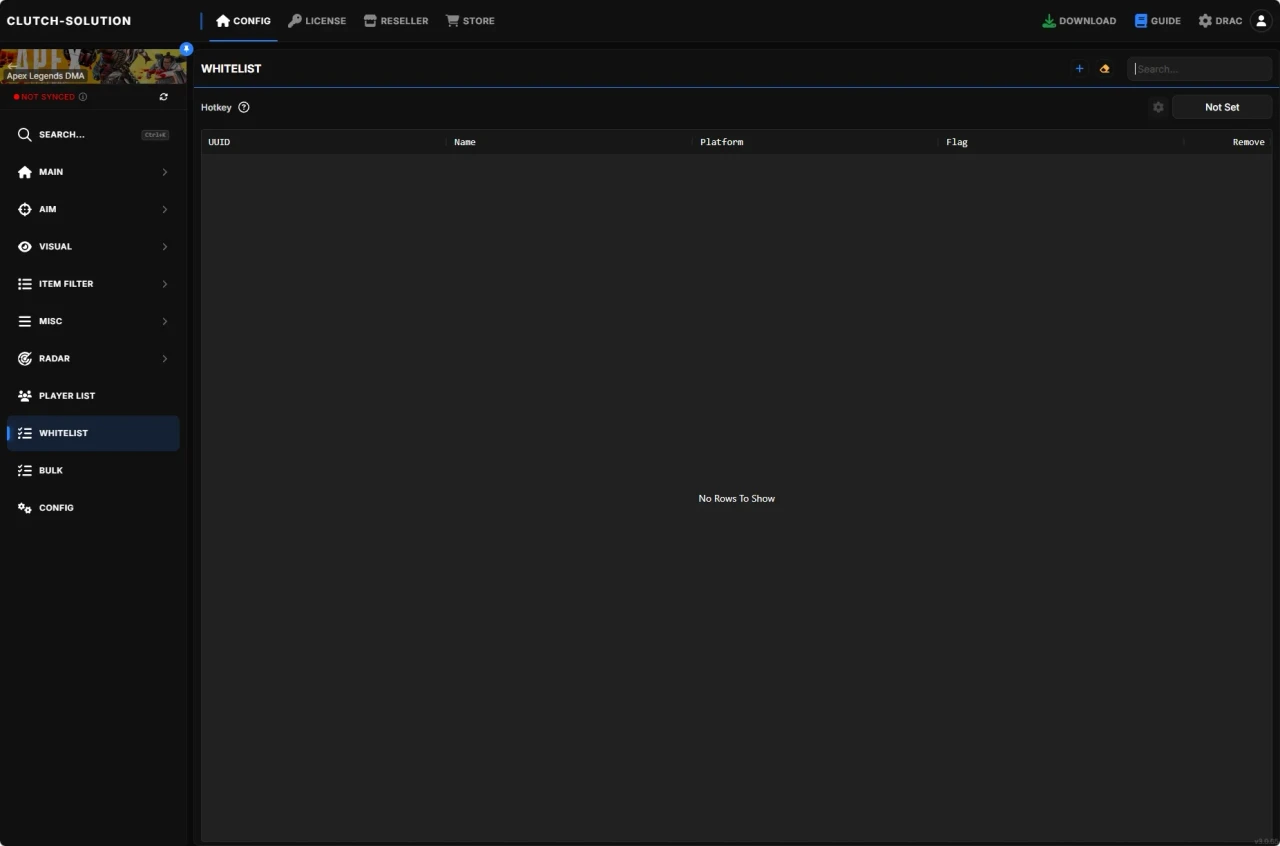Viewport: 1280px width, 846px height.
Task: Expand the ITEM FILTER sidebar section
Action: (92, 284)
